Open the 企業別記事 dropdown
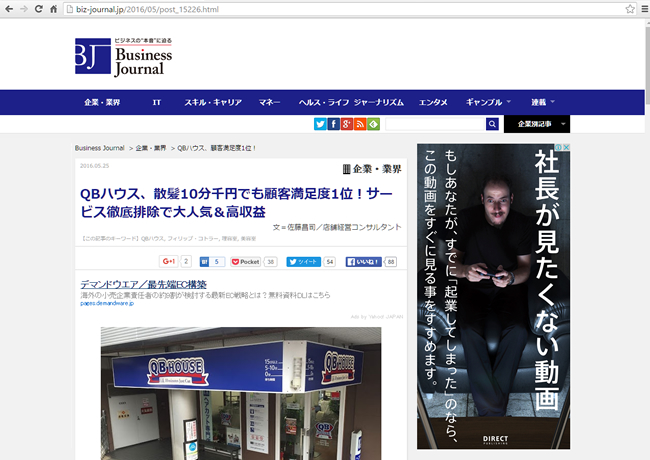The height and width of the screenshot is (460, 650). click(x=537, y=124)
